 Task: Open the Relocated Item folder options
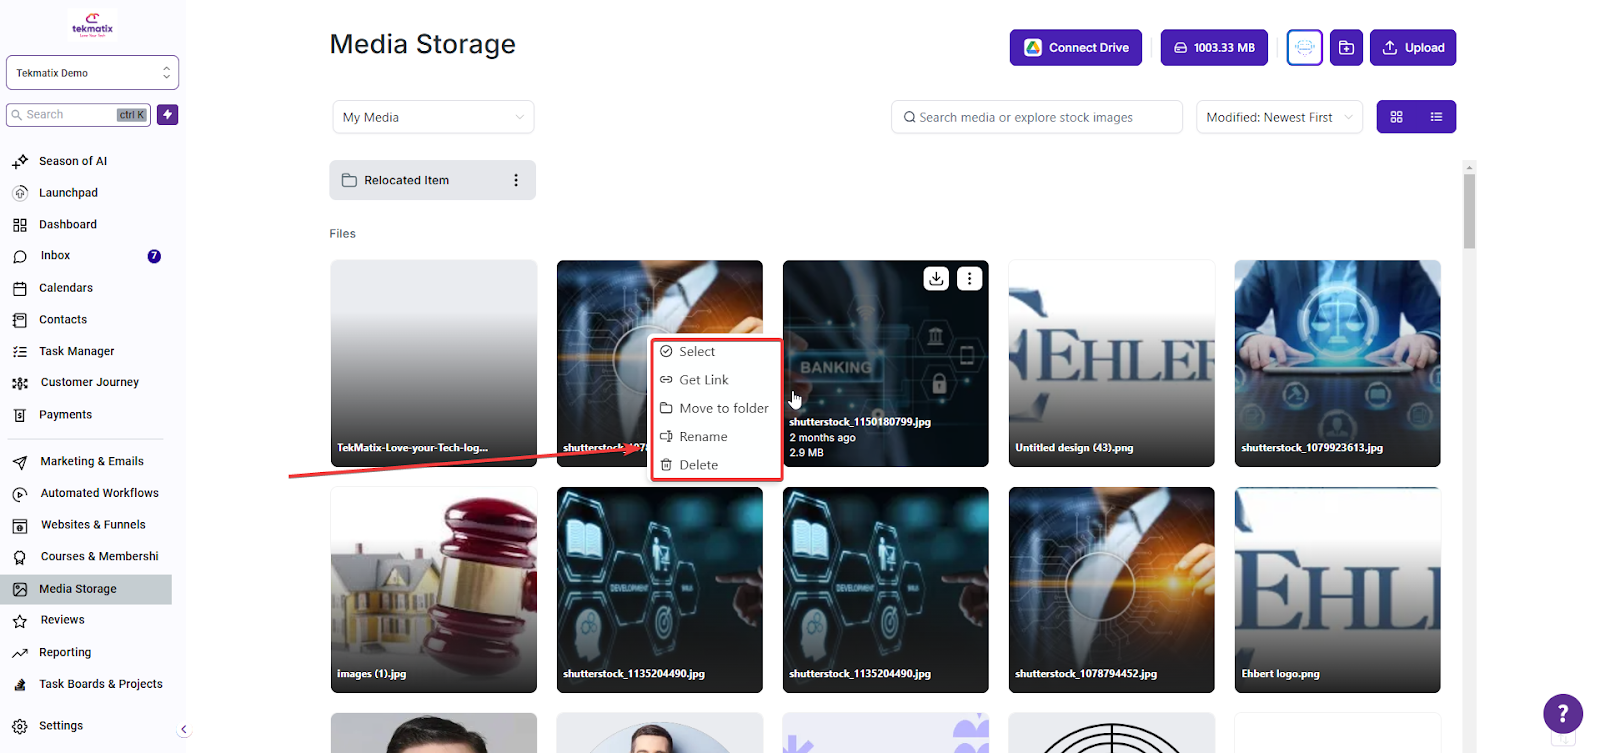coord(516,180)
